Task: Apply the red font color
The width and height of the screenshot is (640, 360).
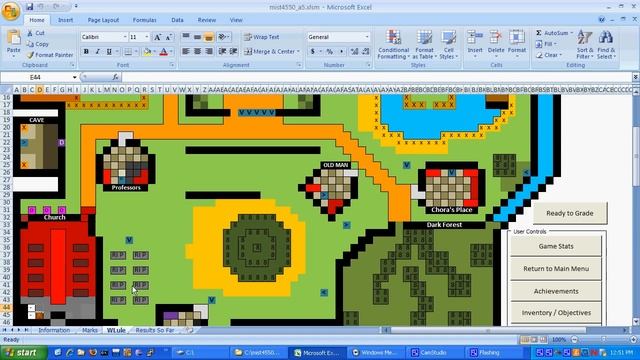Action: 164,52
